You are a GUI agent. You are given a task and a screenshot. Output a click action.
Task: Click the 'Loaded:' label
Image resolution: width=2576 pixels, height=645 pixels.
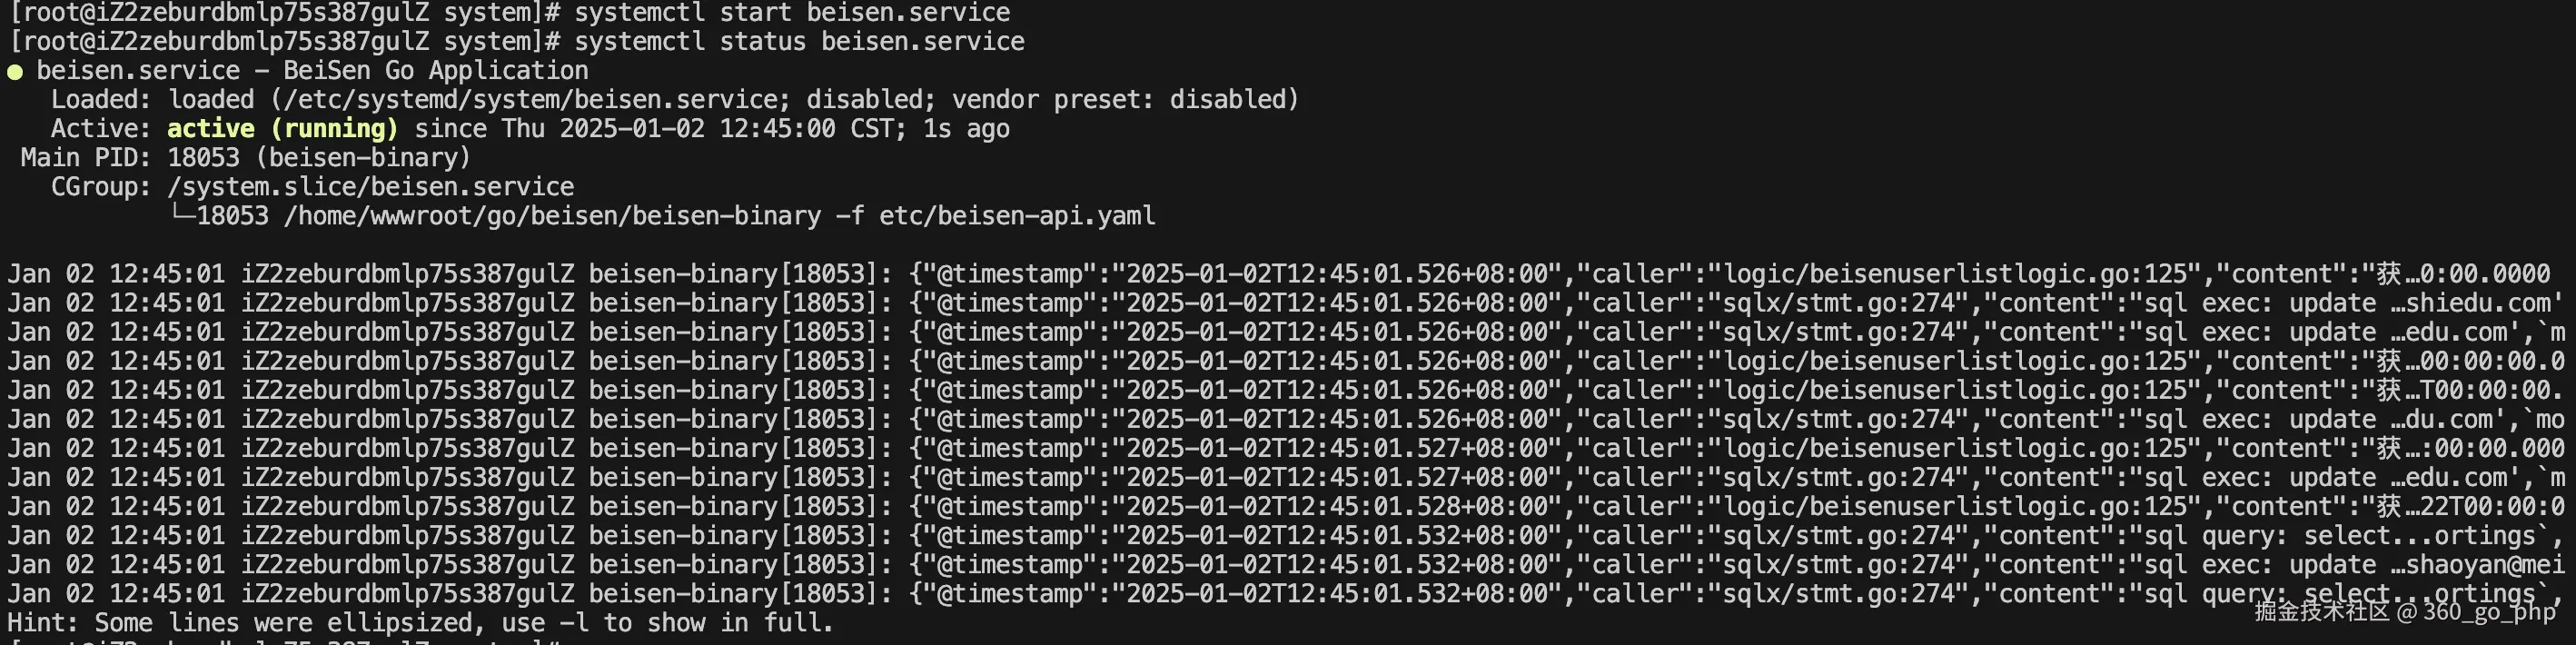(102, 100)
